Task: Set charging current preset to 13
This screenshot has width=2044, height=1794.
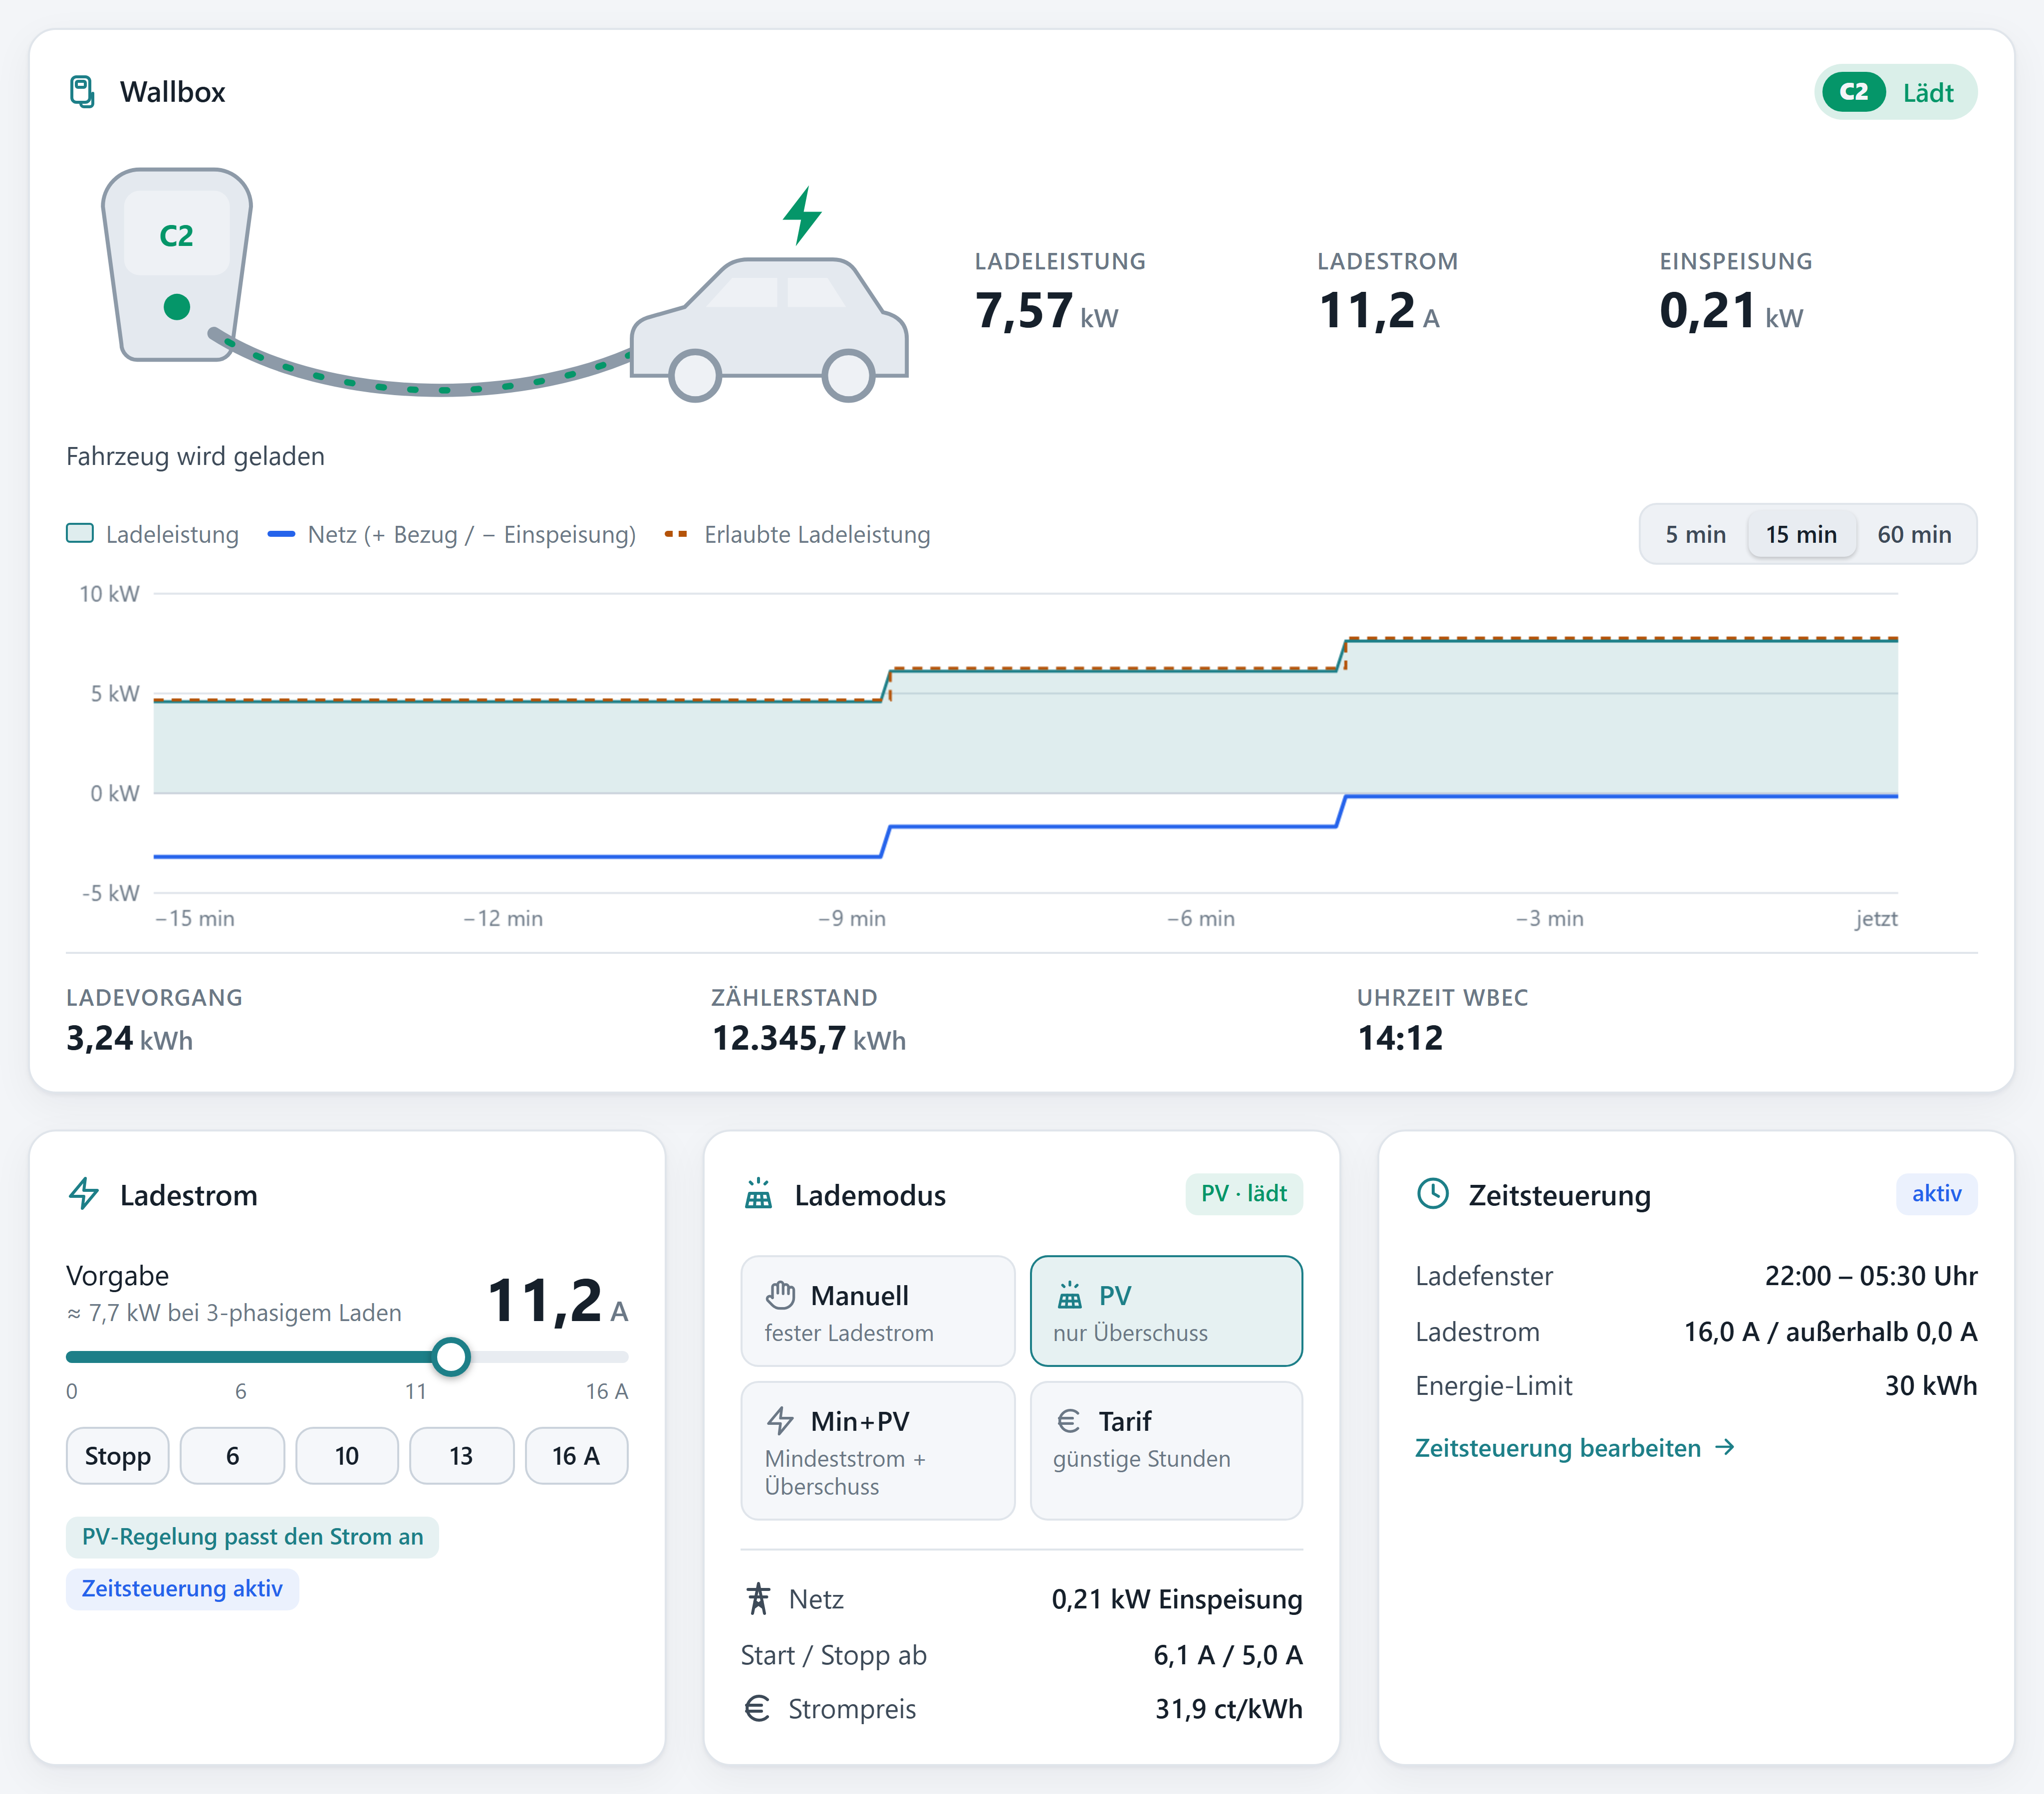Action: tap(461, 1456)
